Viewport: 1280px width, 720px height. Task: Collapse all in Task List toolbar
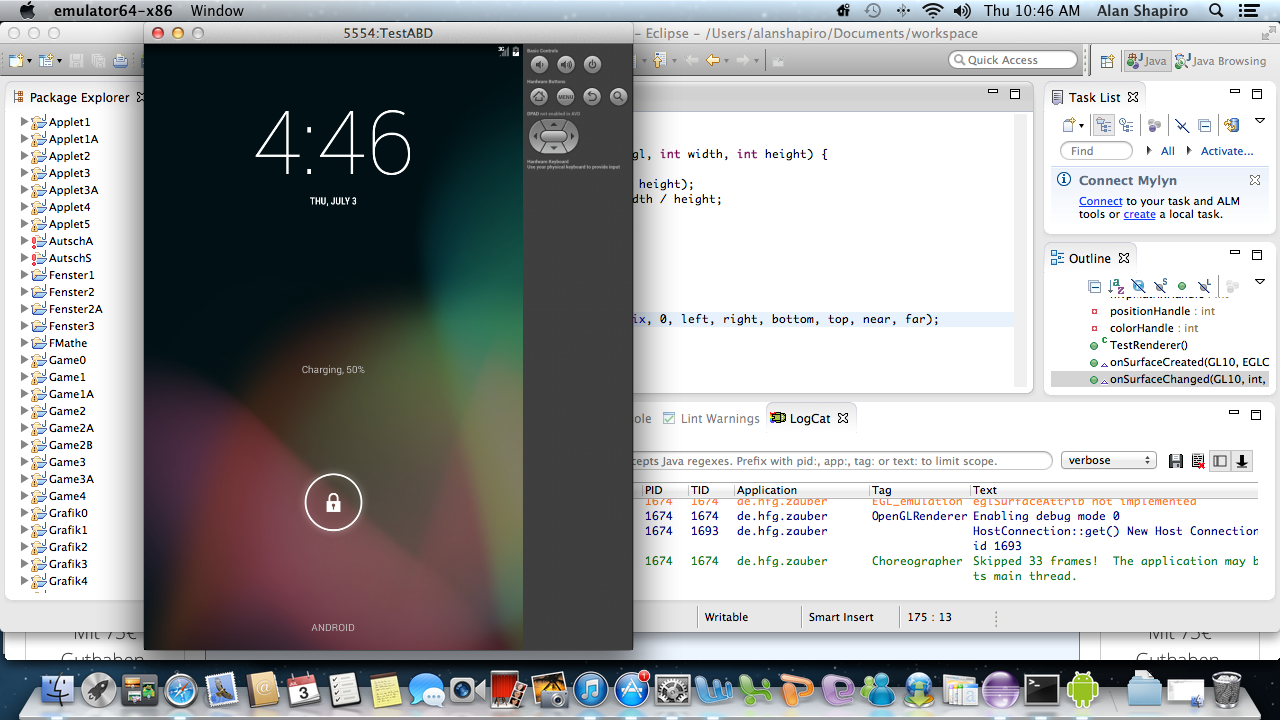point(1205,125)
